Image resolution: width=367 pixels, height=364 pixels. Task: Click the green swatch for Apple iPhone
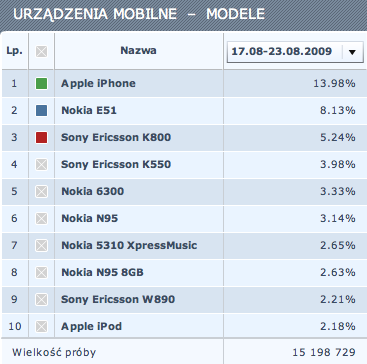pos(41,83)
